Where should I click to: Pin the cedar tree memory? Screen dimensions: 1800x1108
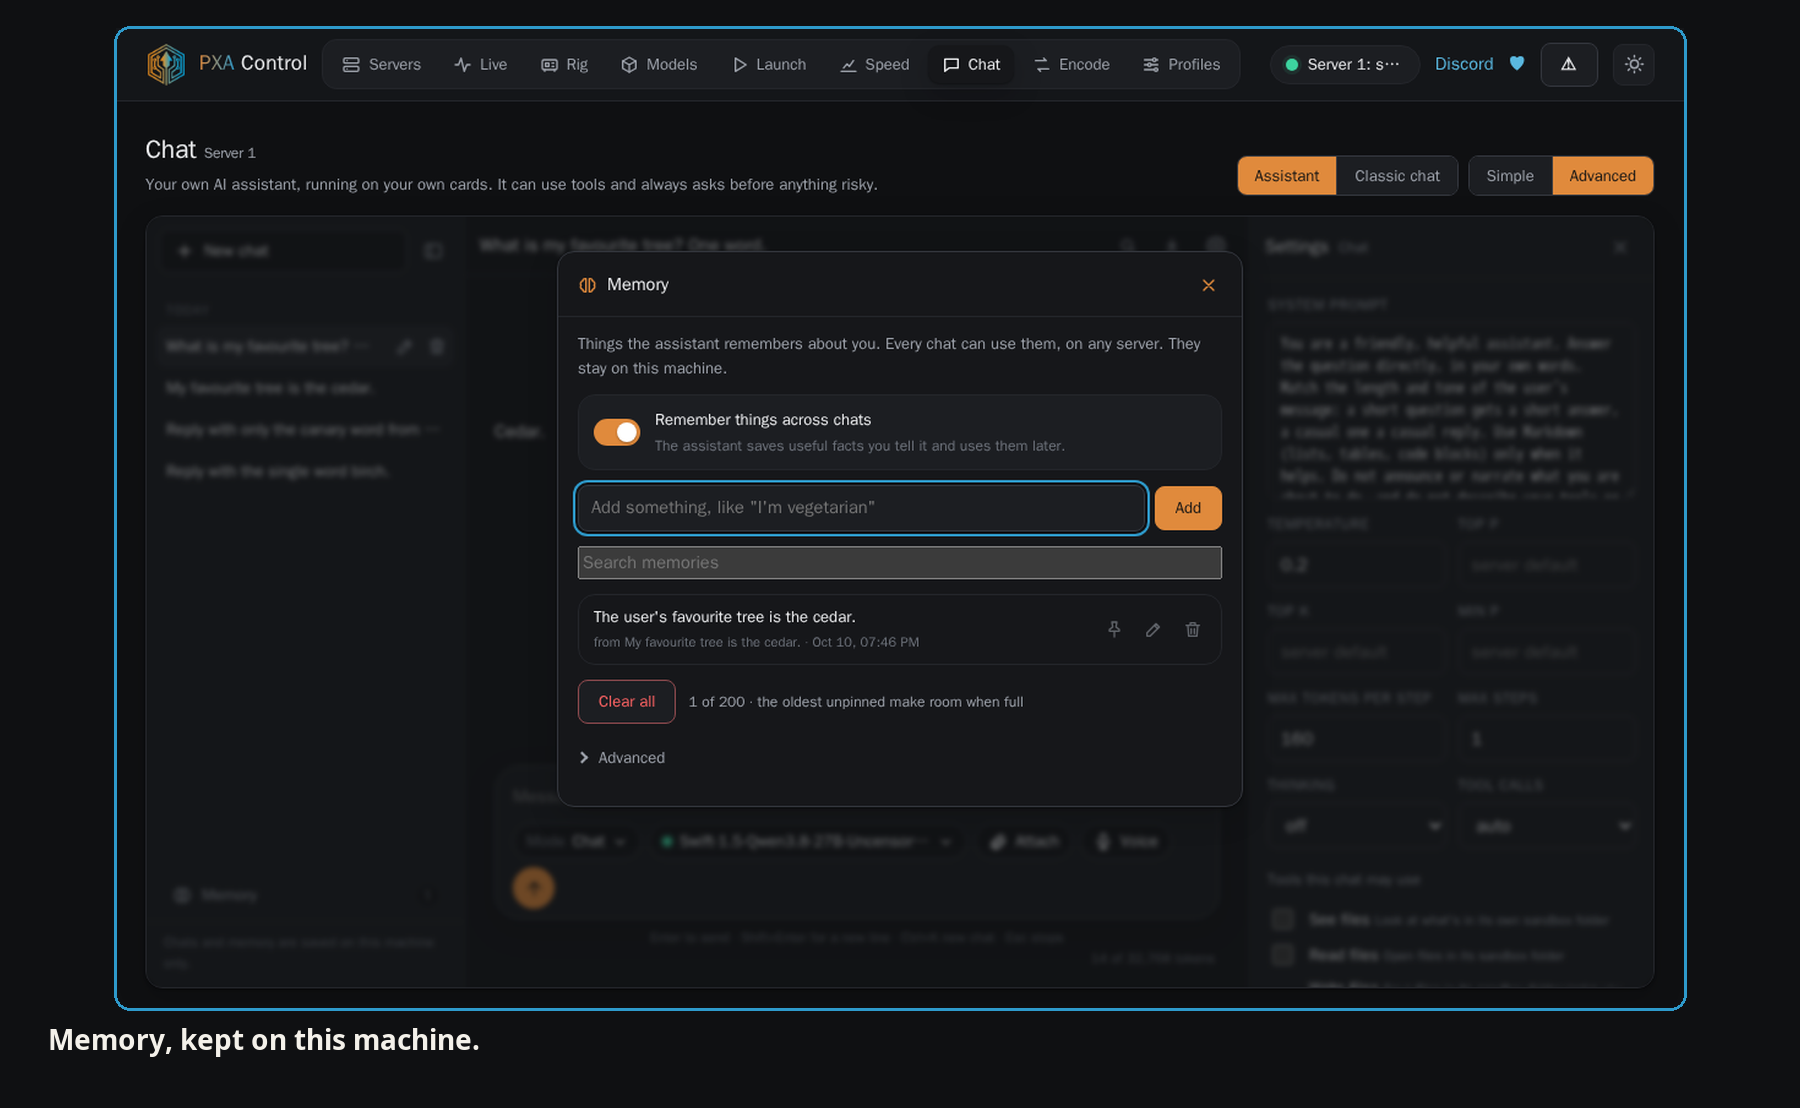[x=1114, y=629]
